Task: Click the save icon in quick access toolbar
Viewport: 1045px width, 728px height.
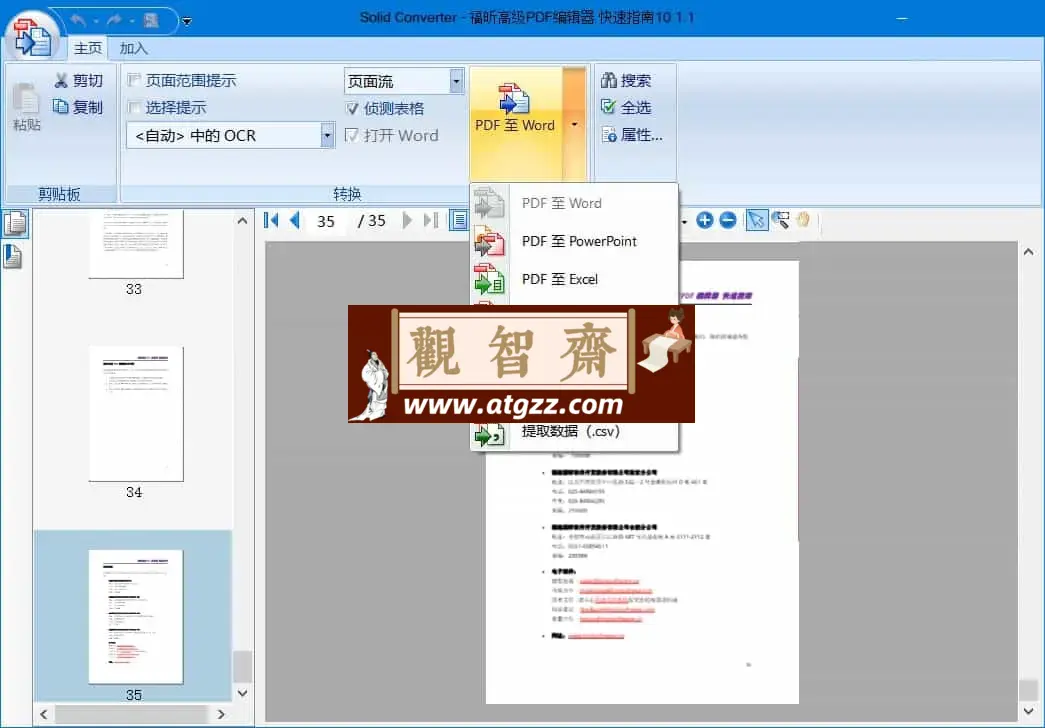Action: pos(151,21)
